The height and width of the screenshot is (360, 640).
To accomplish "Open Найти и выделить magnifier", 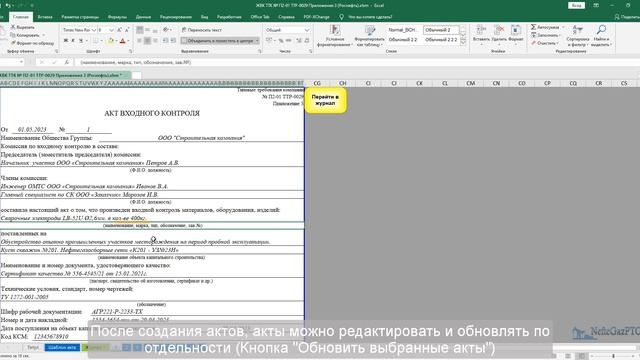I will [x=601, y=36].
